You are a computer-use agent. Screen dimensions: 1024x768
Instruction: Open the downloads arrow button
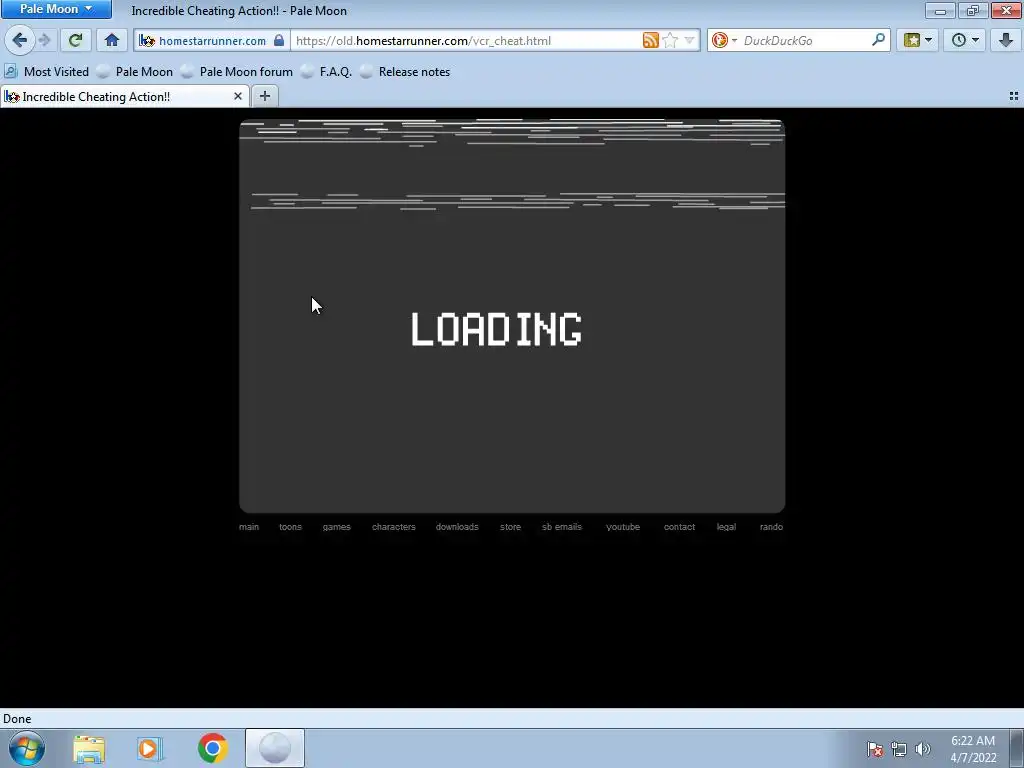[x=1006, y=40]
